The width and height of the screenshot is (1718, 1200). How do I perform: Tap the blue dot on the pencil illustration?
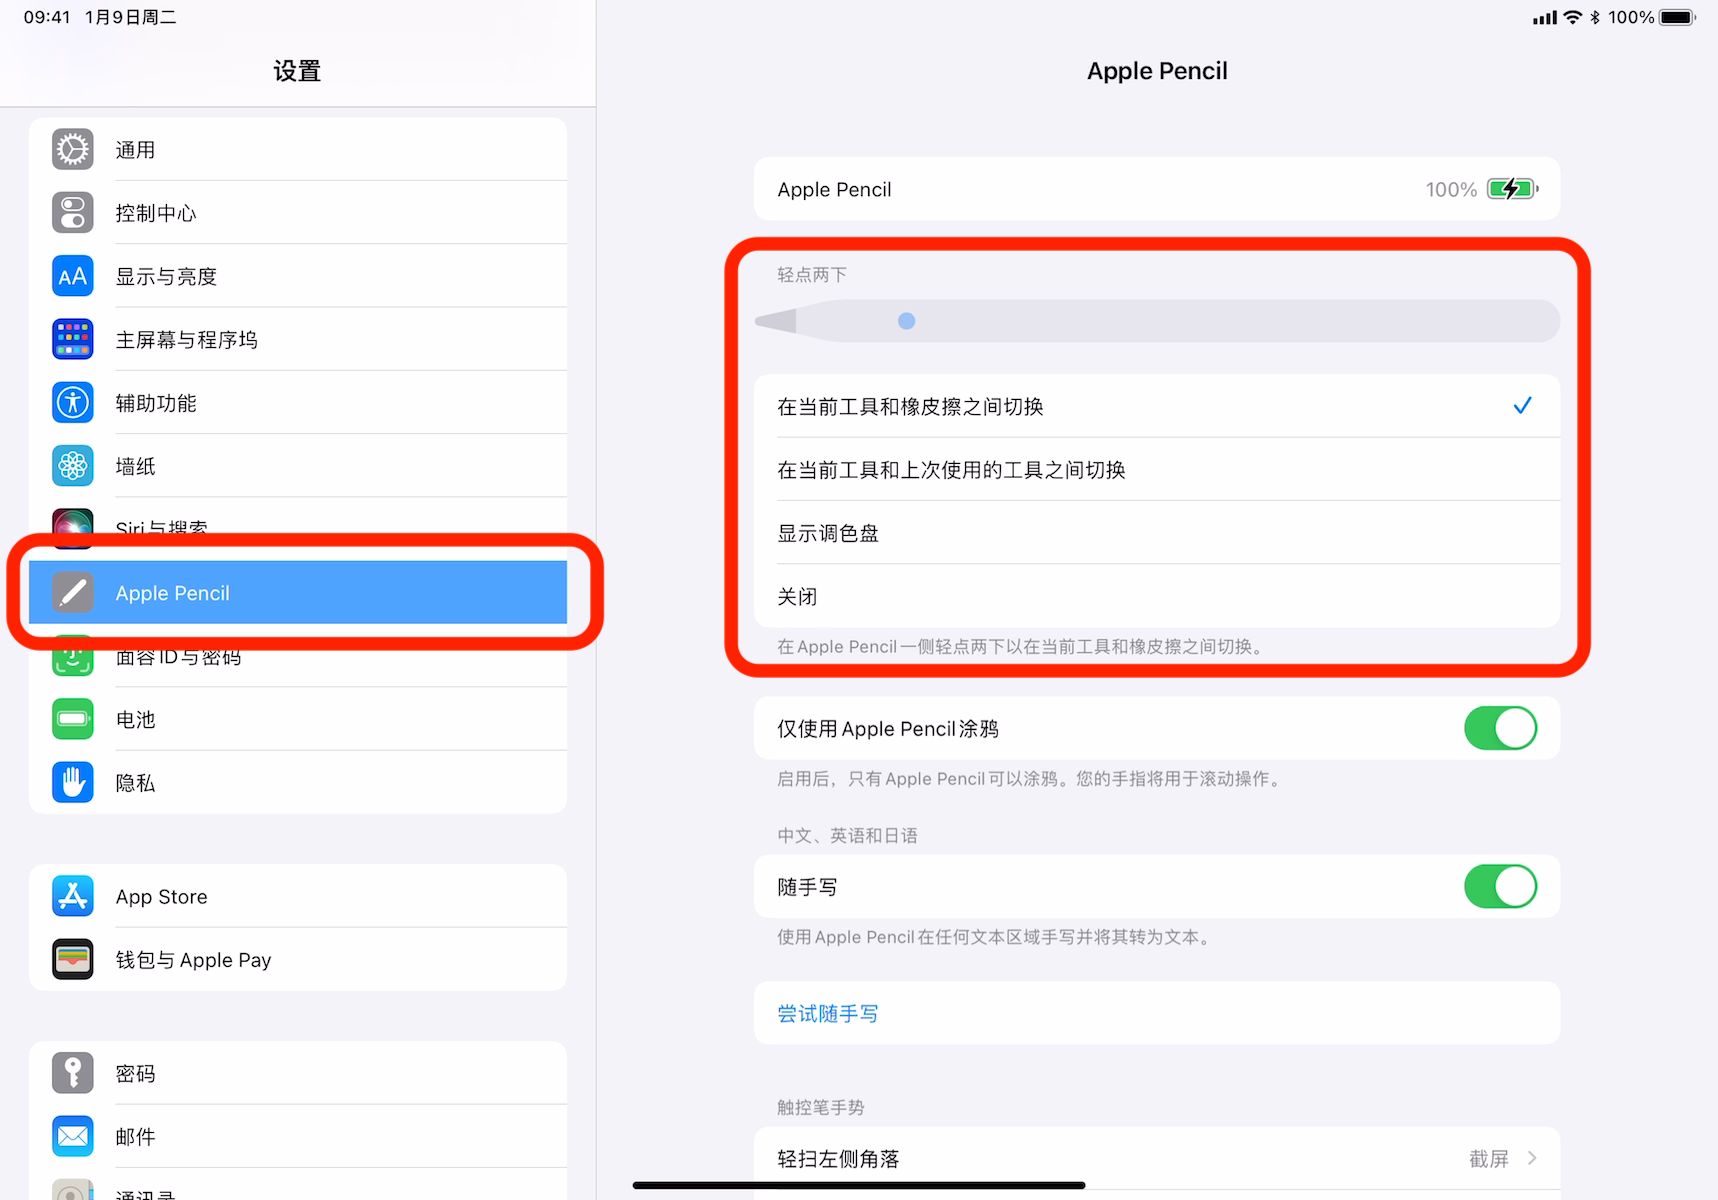pos(906,321)
